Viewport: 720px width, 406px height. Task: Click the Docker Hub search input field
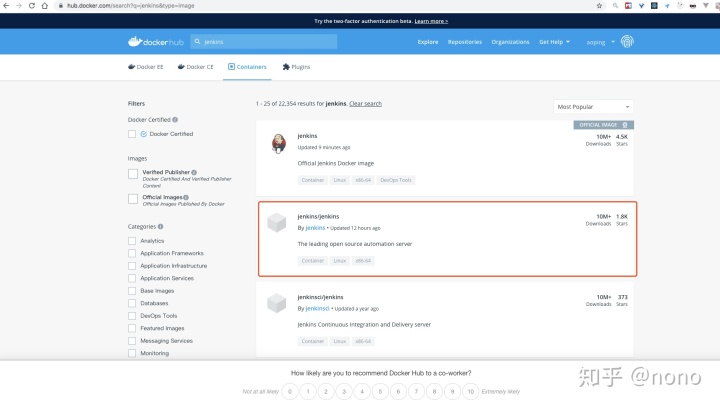[x=264, y=42]
